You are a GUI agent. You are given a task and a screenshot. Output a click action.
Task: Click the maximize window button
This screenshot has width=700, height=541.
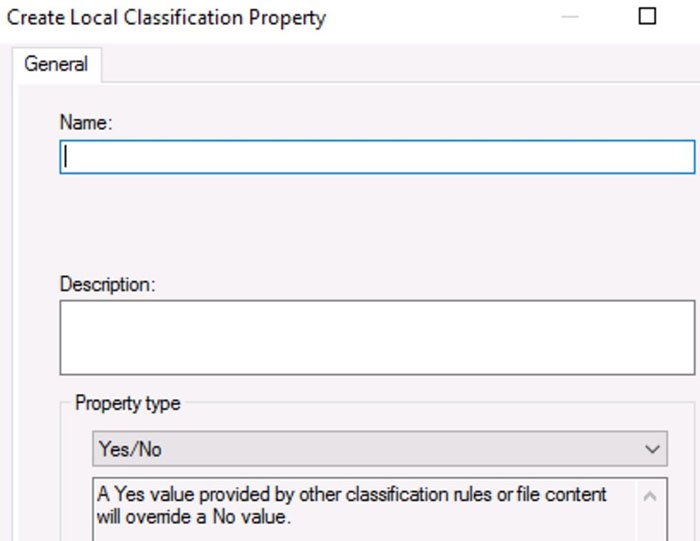647,17
